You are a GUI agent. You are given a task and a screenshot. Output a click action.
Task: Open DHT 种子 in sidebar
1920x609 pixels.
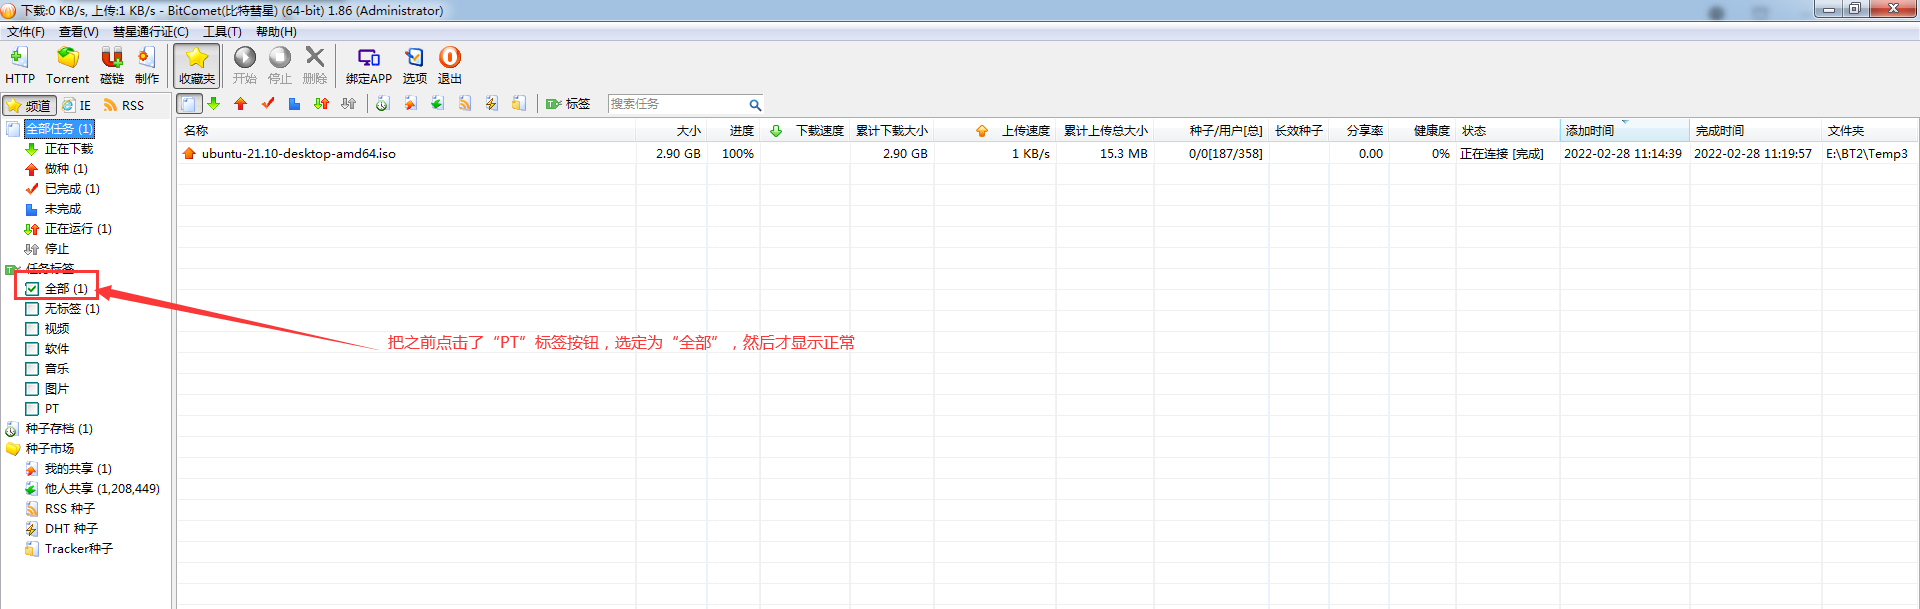pos(71,529)
